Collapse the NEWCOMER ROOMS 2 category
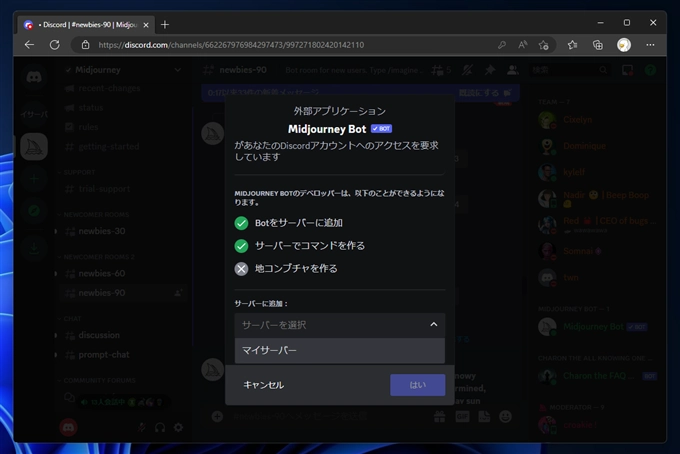The width and height of the screenshot is (680, 454). click(96, 257)
